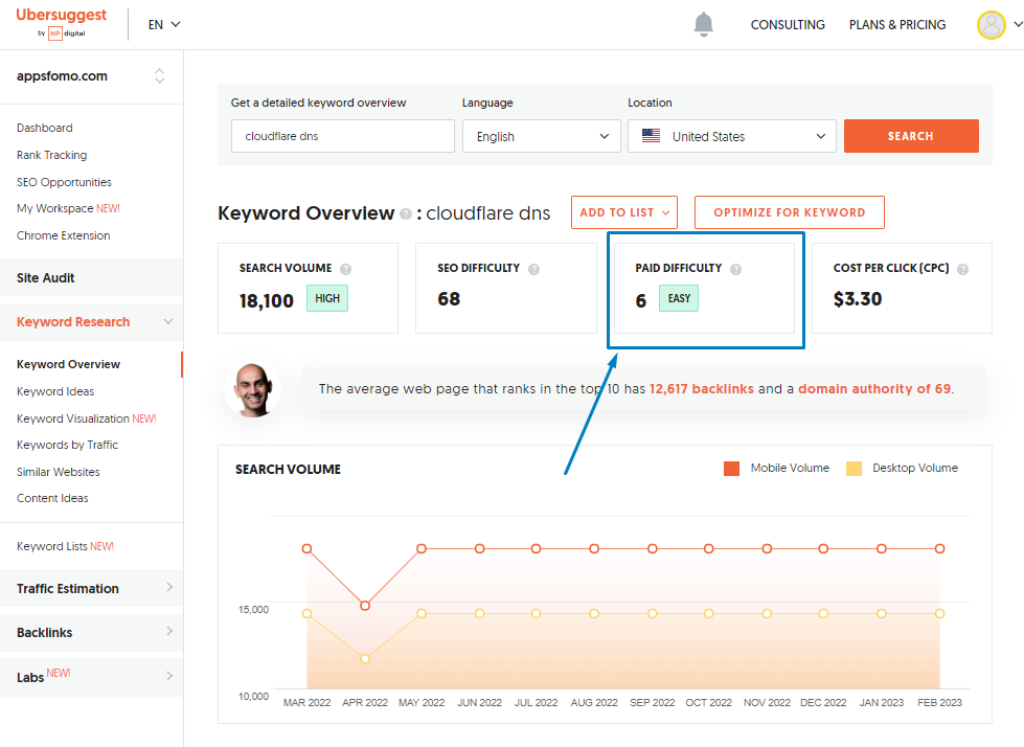Click the SEO Difficulty help icon
The height and width of the screenshot is (747, 1024).
[x=534, y=269]
